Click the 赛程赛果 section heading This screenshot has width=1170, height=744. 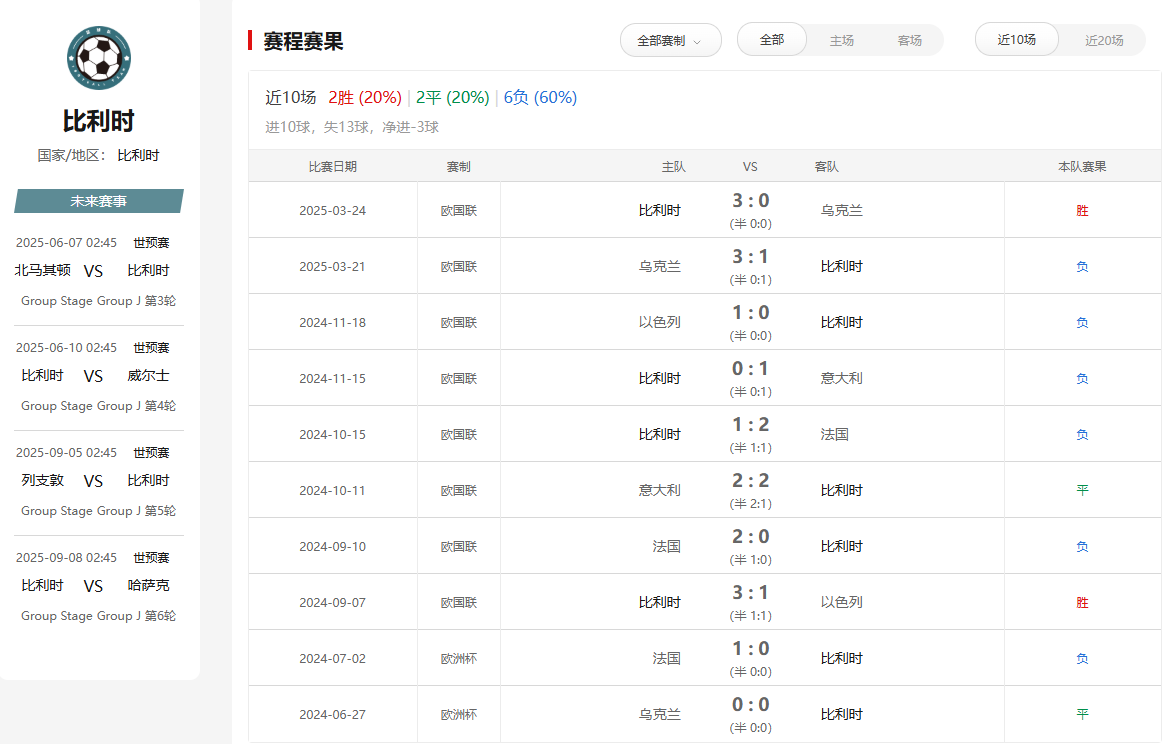click(x=303, y=41)
